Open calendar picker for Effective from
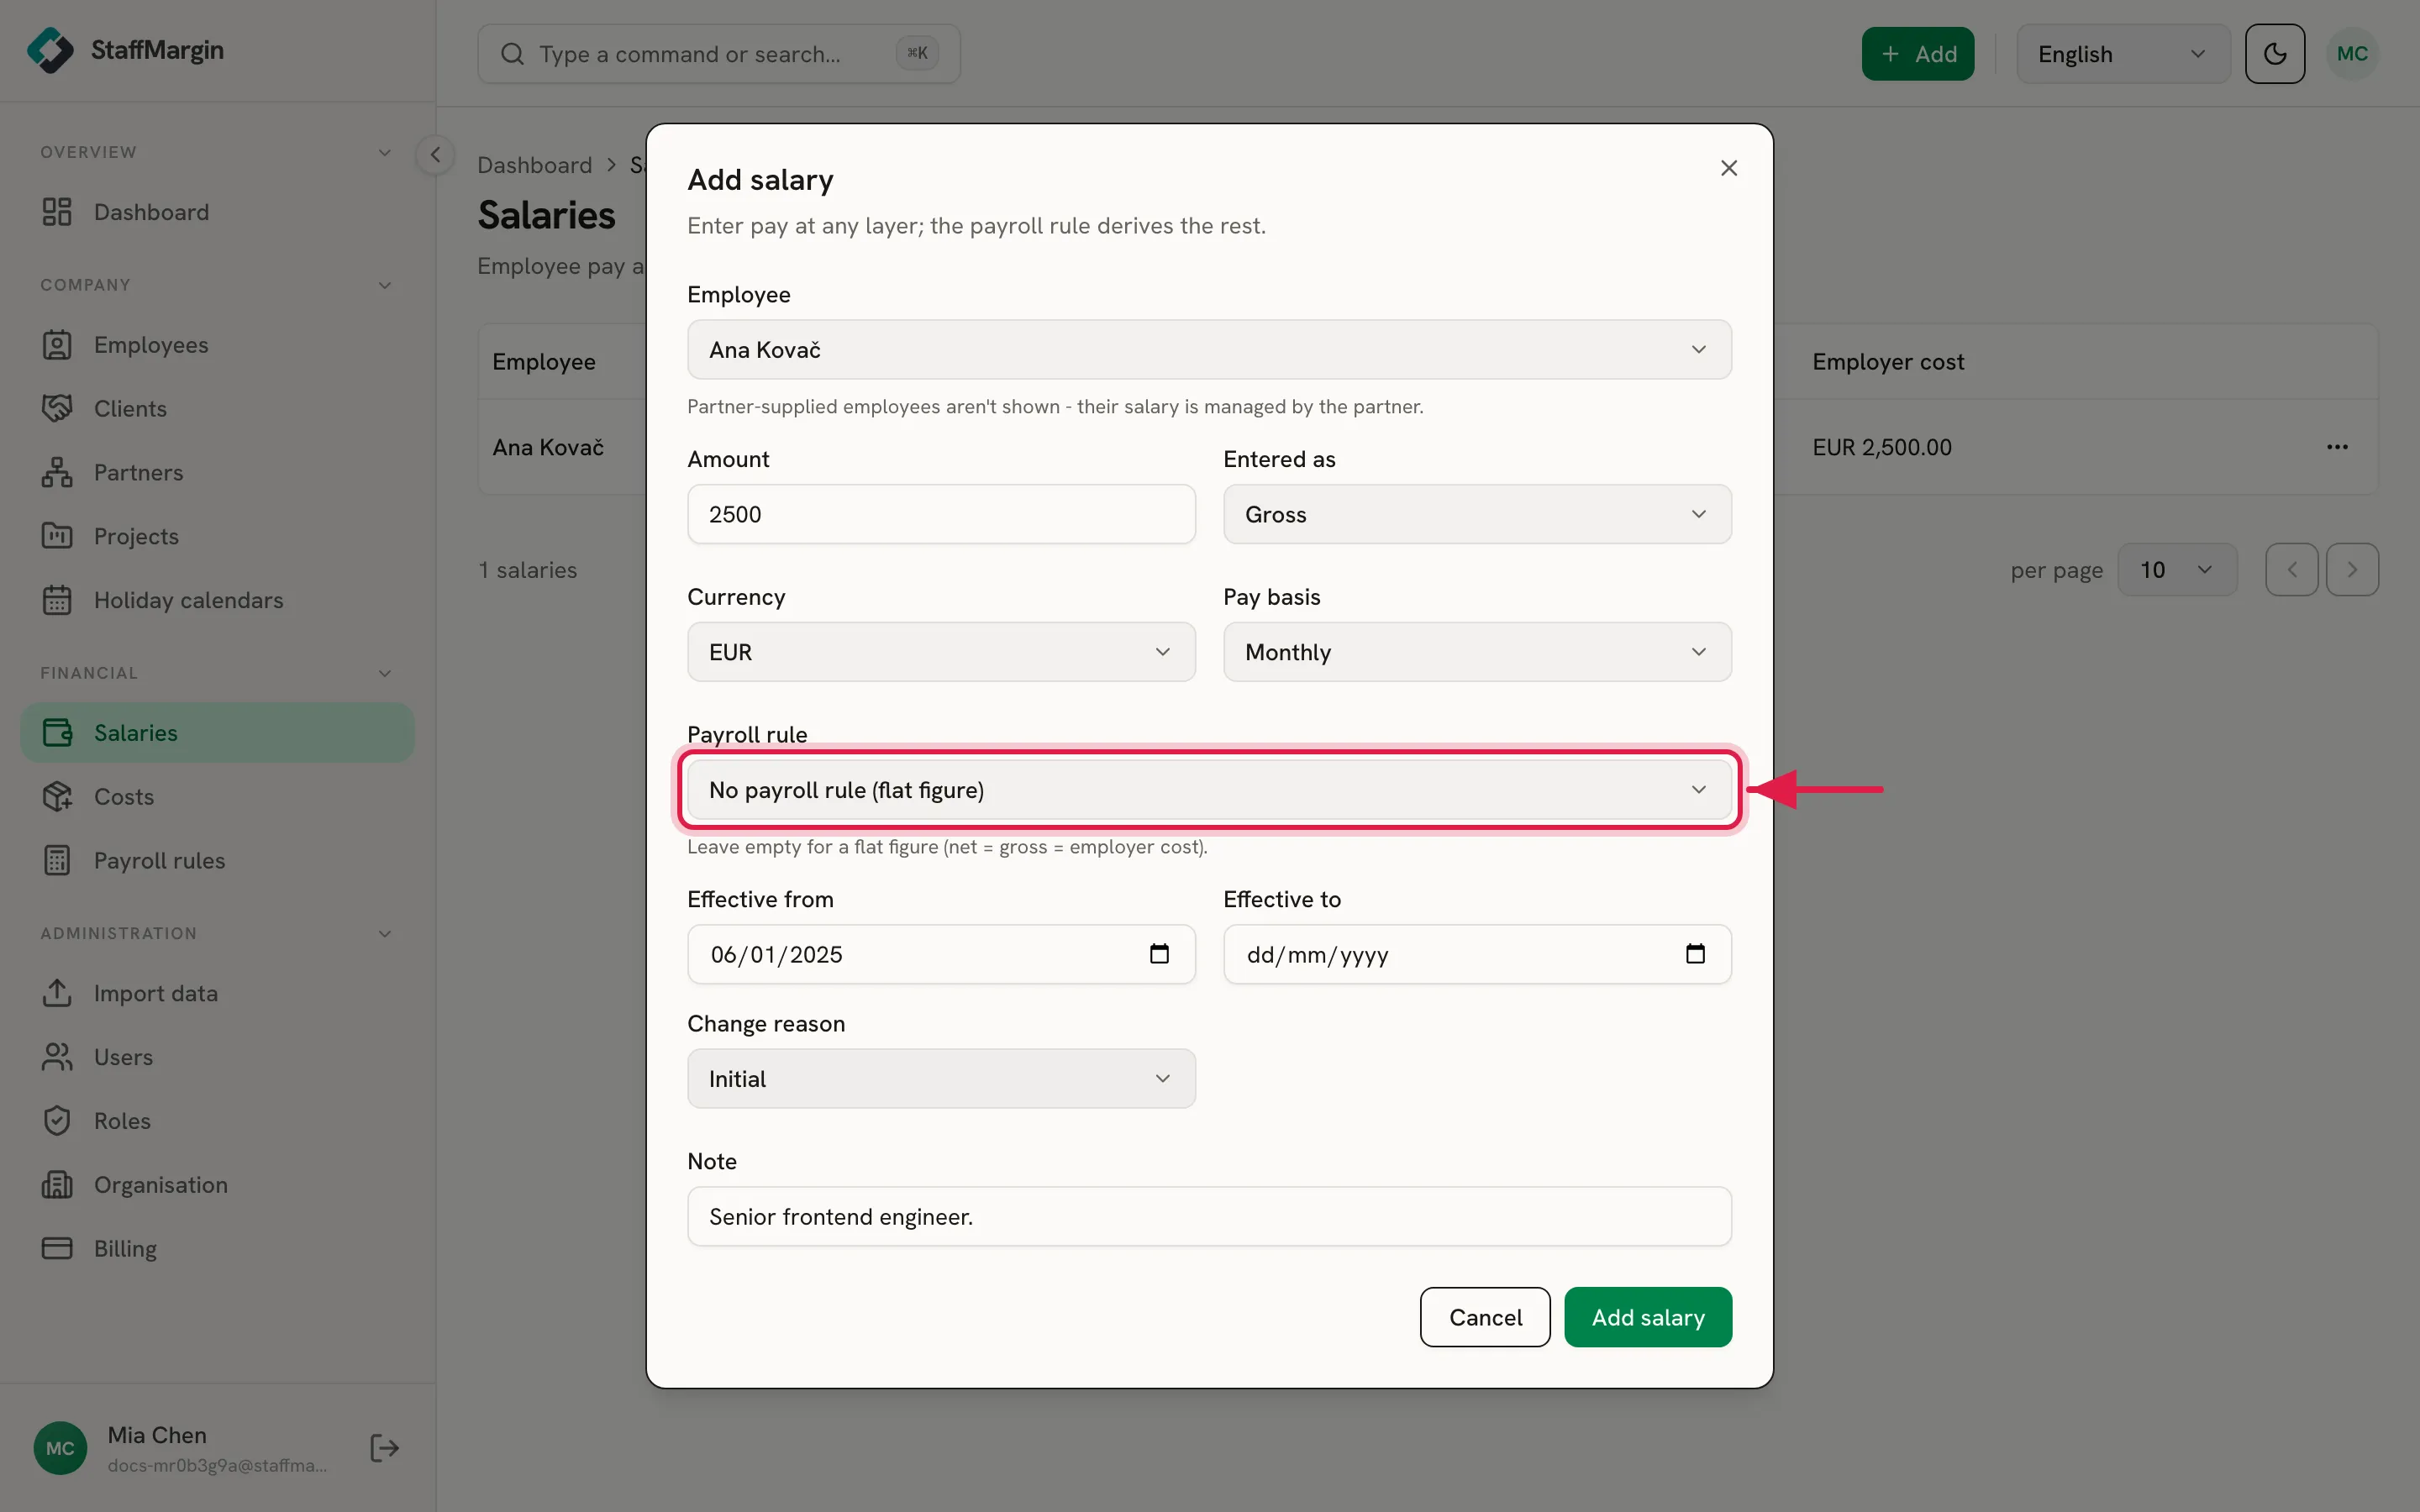2420x1512 pixels. (1159, 954)
